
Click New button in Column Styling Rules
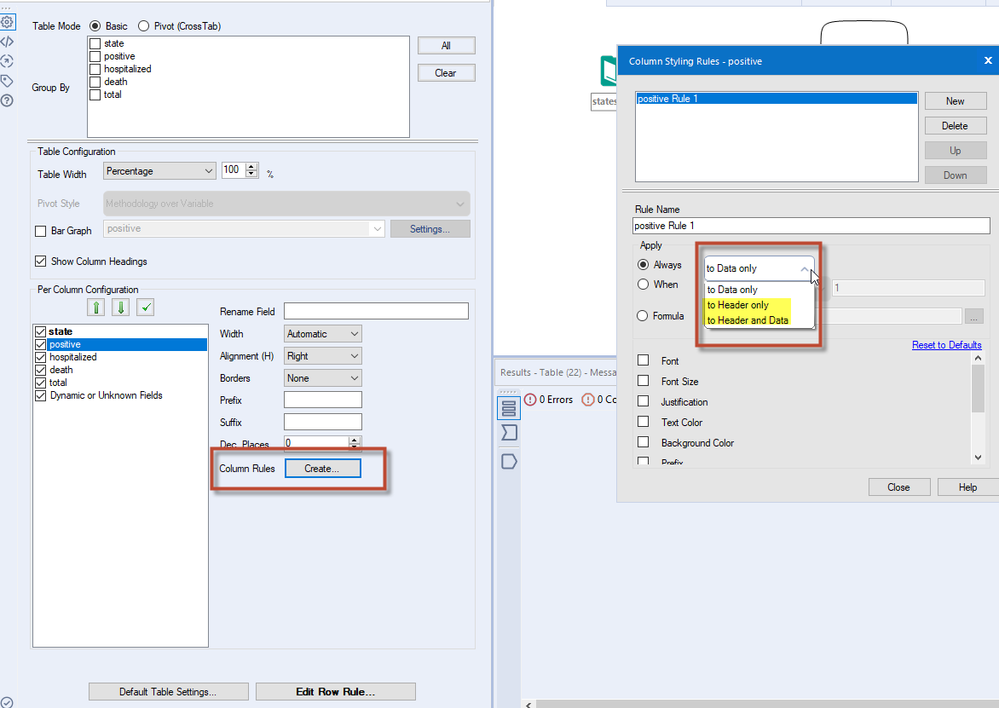coord(955,101)
